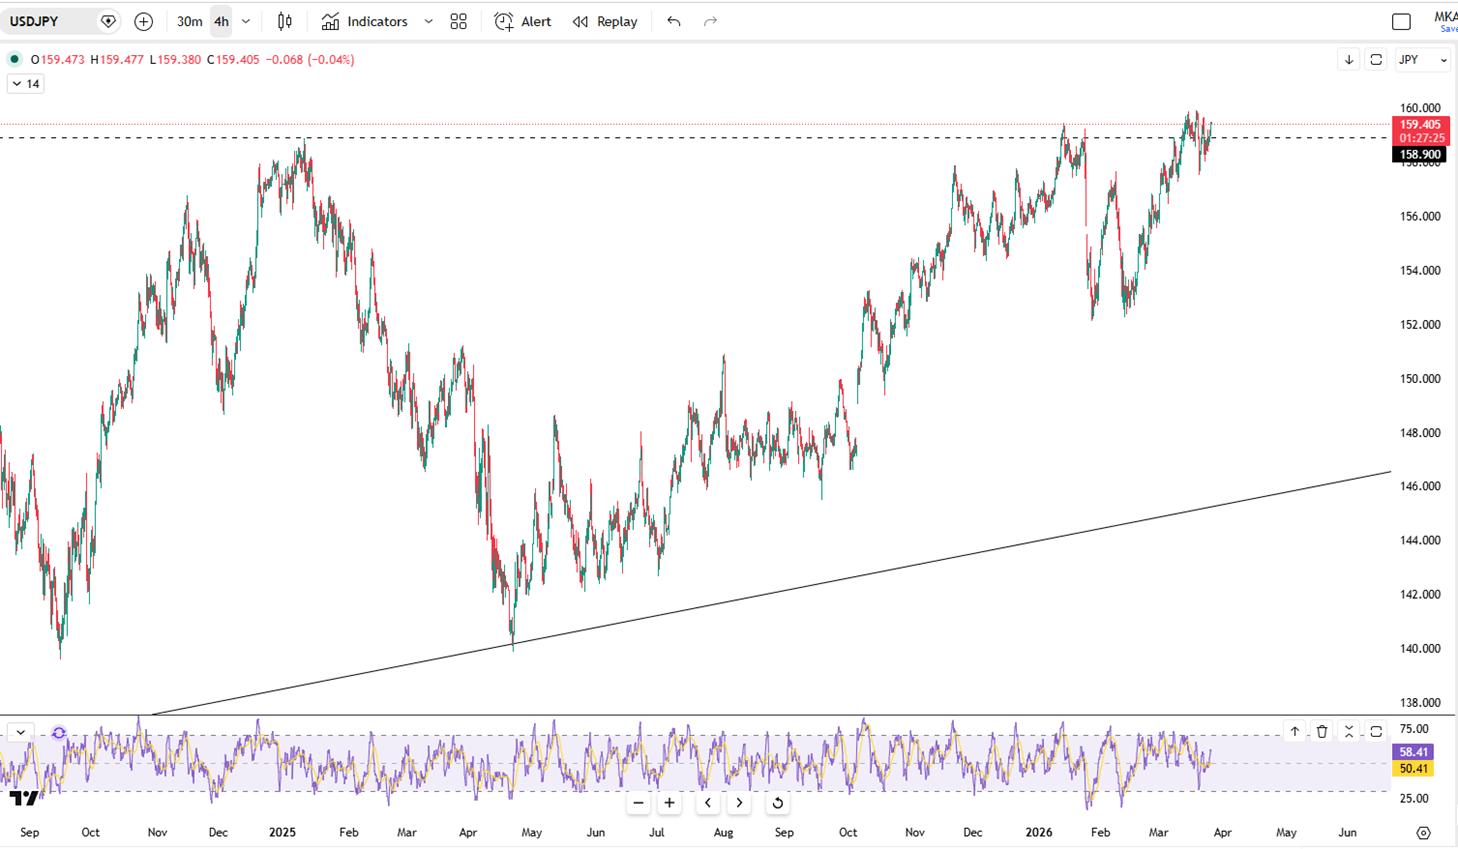Select the 30m timeframe
The image size is (1458, 849).
(x=189, y=21)
